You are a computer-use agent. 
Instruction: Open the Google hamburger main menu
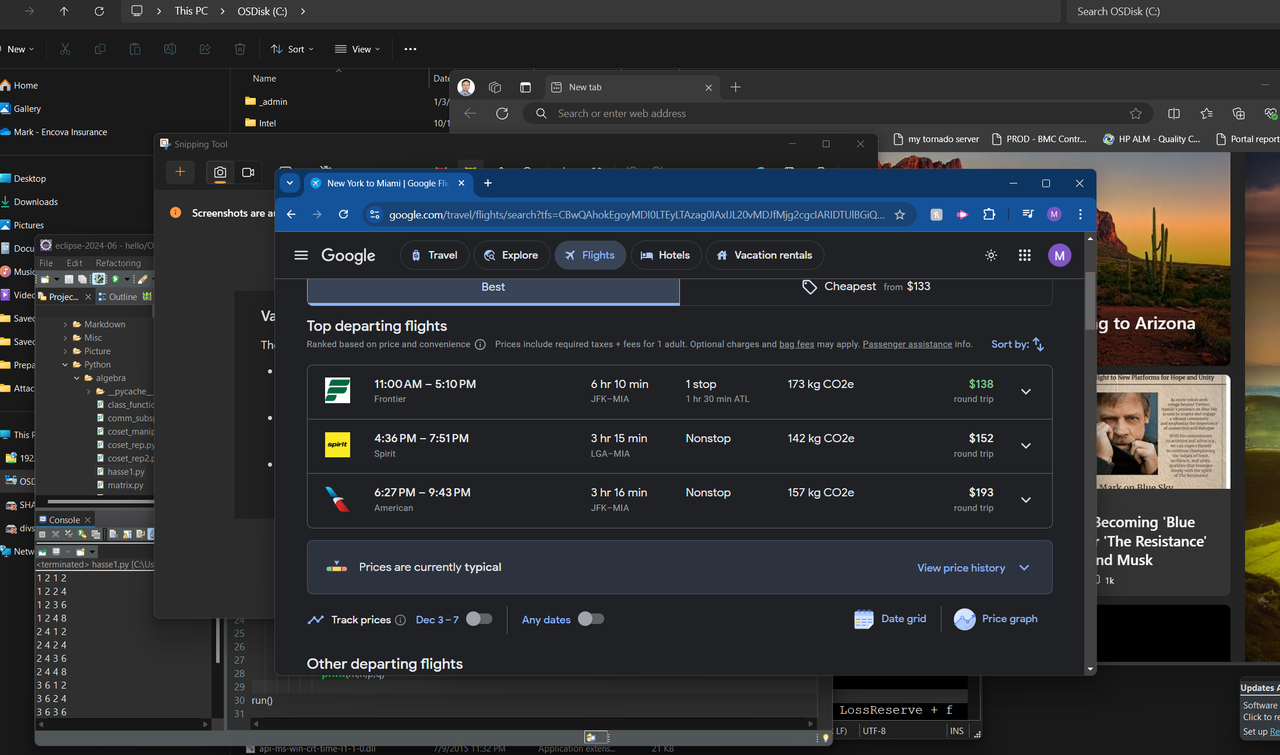pos(301,255)
